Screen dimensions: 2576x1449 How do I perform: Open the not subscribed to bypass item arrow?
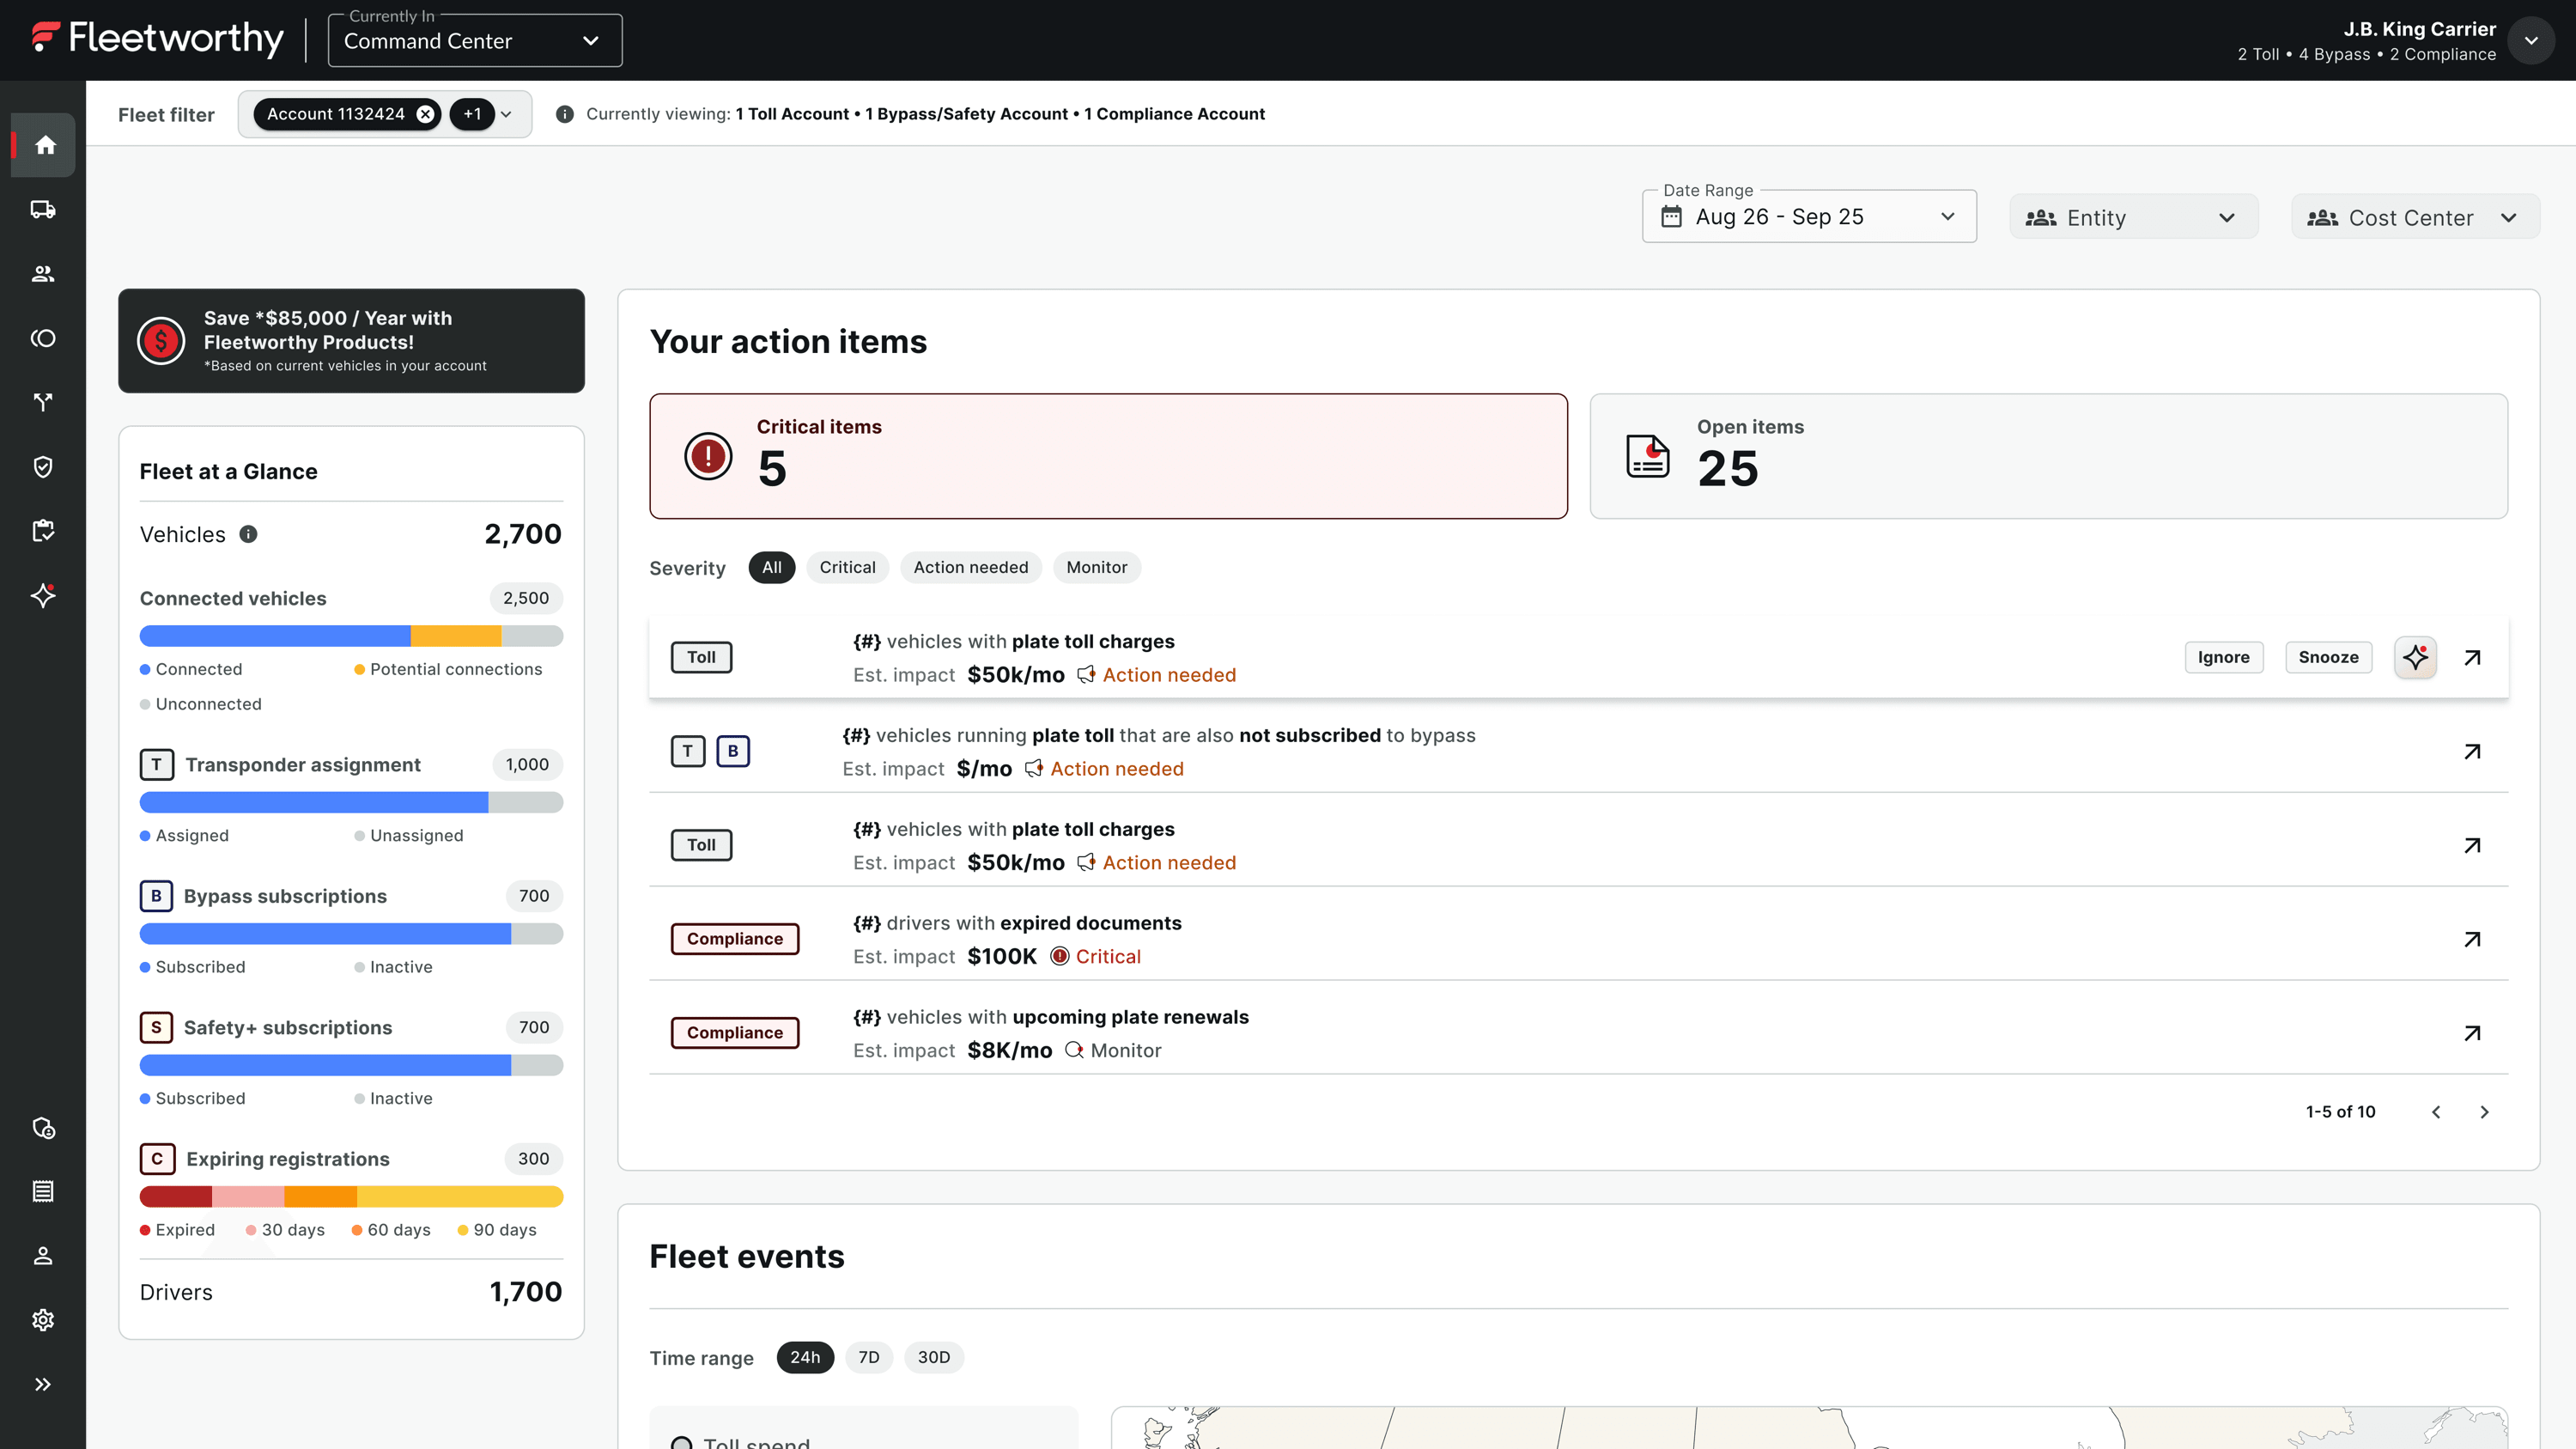point(2472,751)
